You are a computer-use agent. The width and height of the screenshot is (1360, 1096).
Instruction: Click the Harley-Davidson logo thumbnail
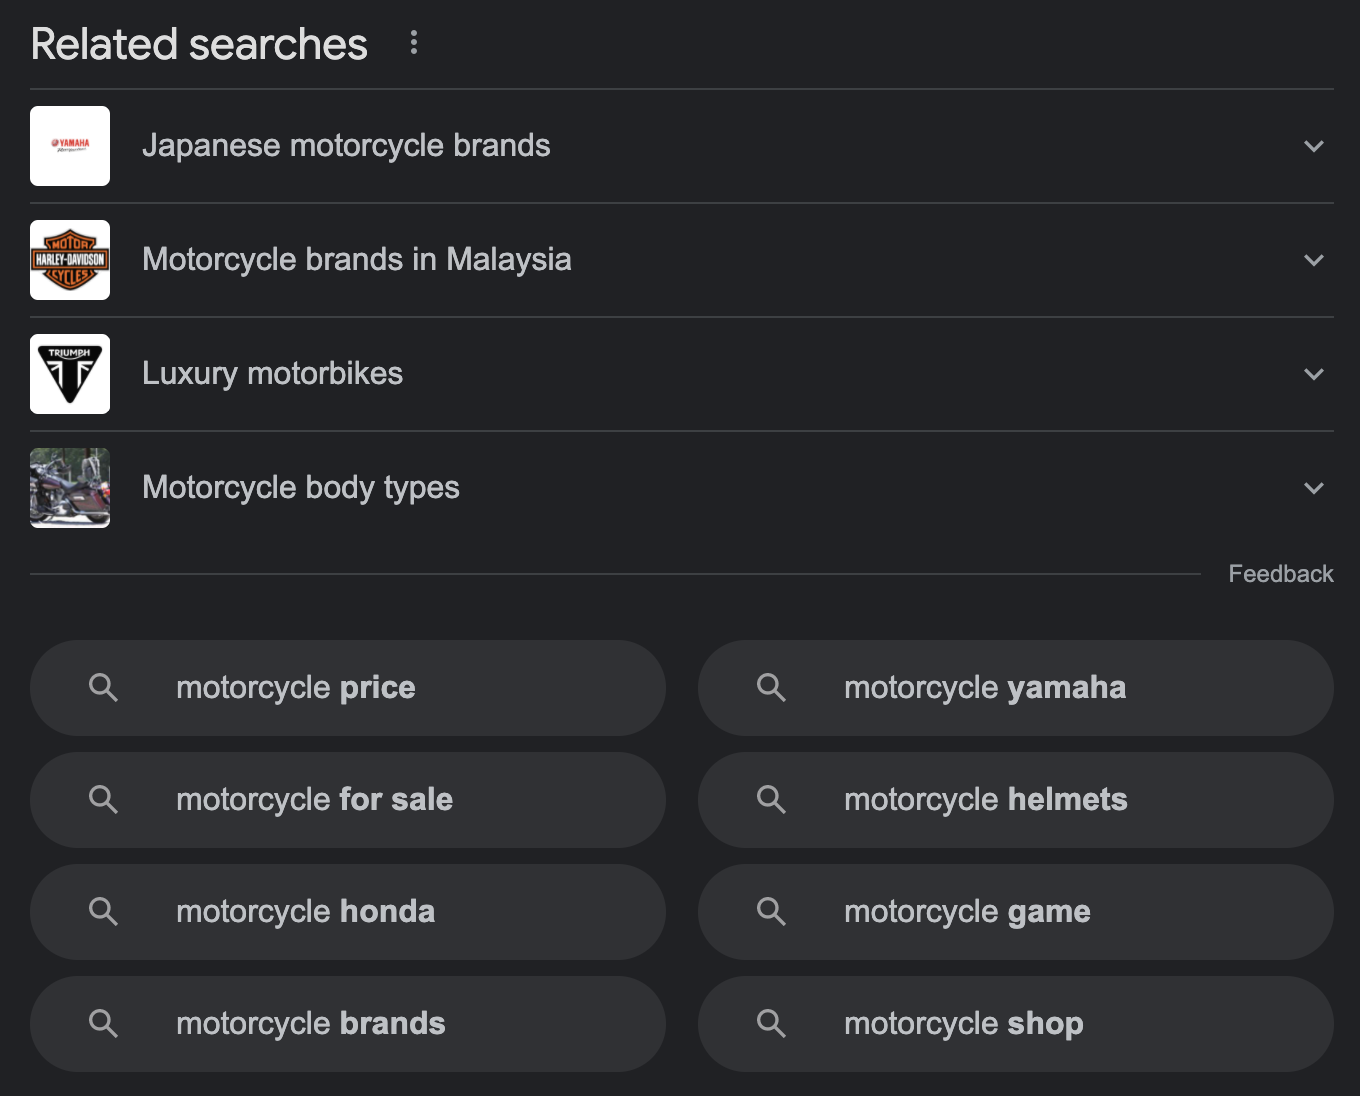pyautogui.click(x=70, y=260)
